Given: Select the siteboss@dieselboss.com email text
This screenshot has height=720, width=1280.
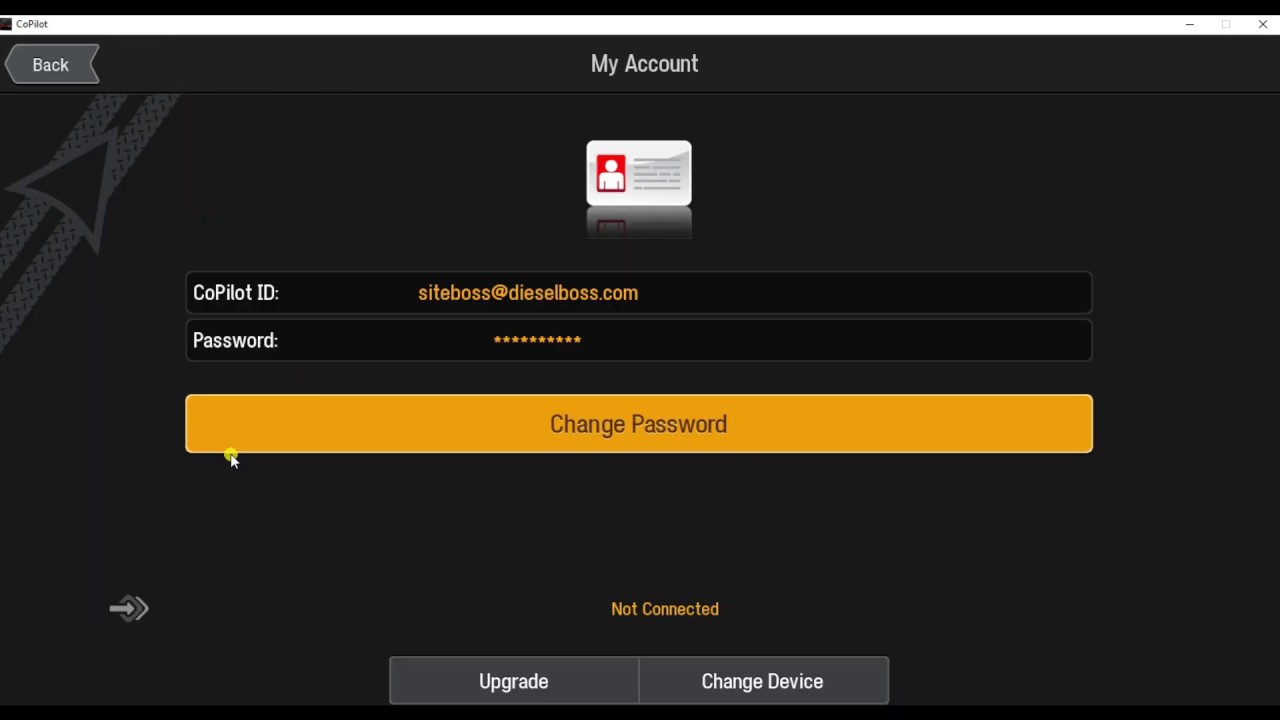Looking at the screenshot, I should click(x=528, y=293).
